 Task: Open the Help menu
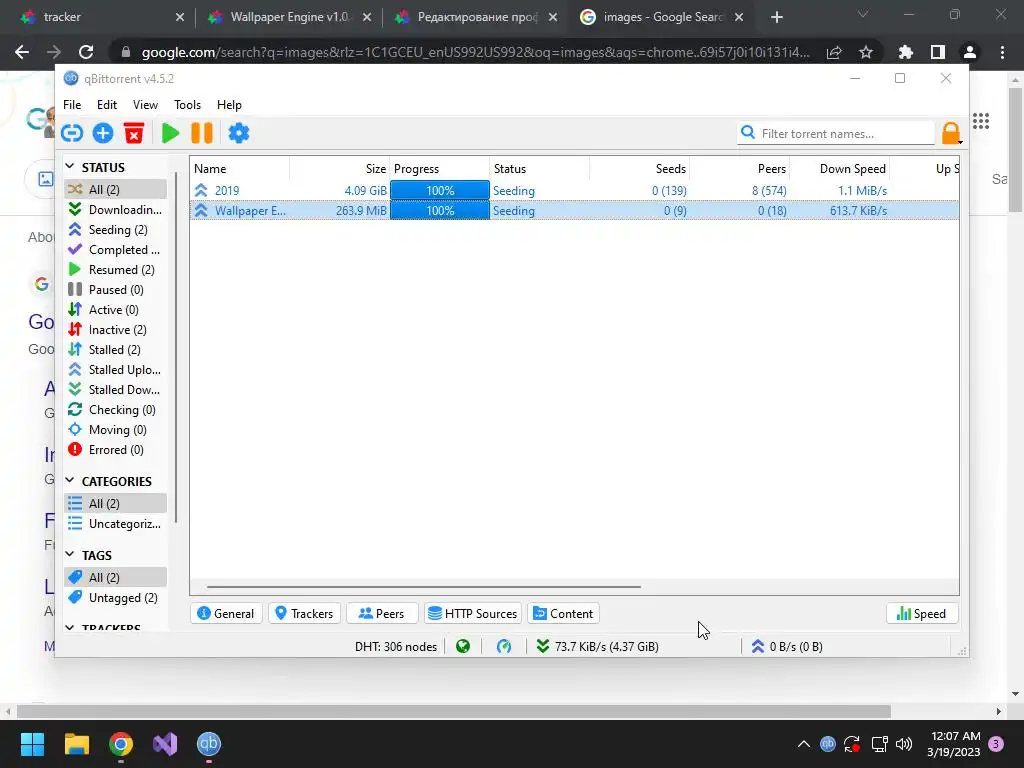[229, 104]
